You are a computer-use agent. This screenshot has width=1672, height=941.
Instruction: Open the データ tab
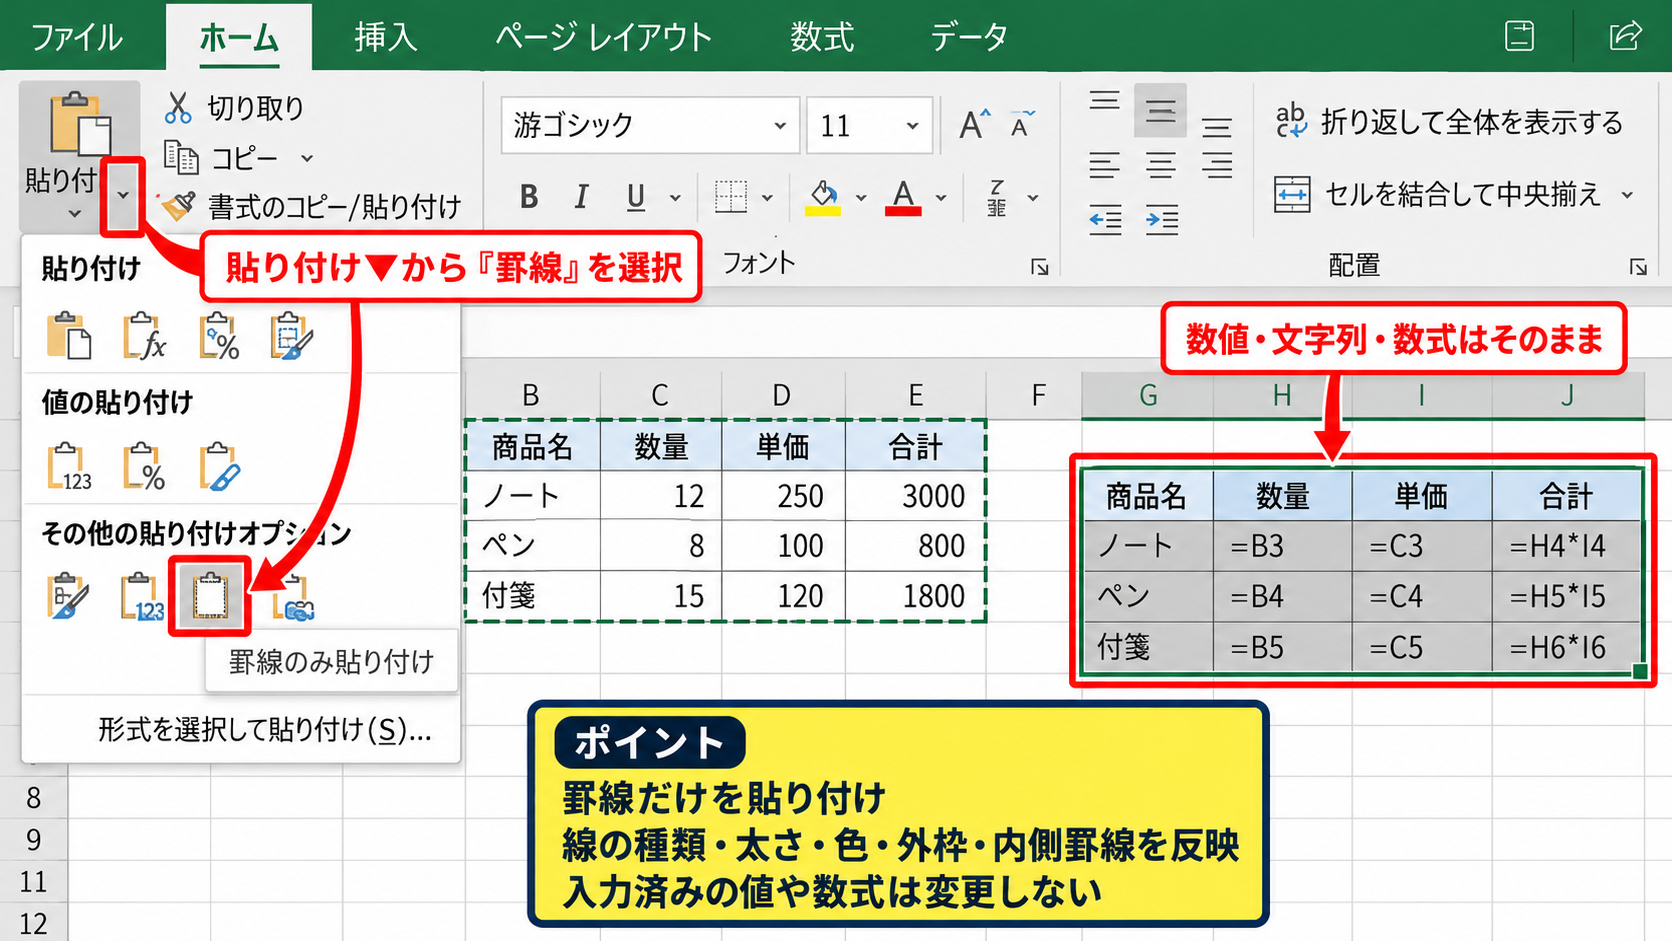tap(968, 37)
